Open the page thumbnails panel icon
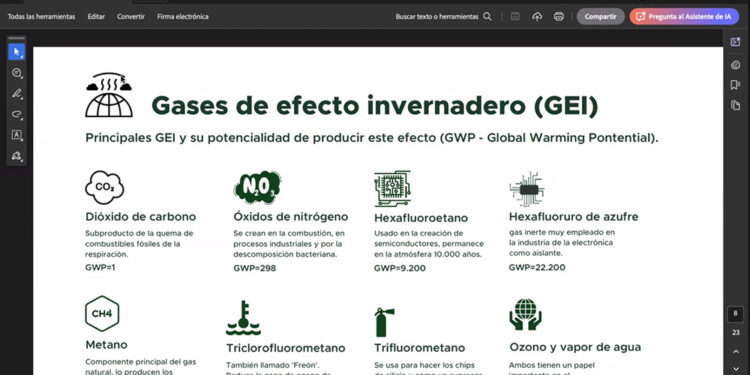This screenshot has width=750, height=375. 736,105
